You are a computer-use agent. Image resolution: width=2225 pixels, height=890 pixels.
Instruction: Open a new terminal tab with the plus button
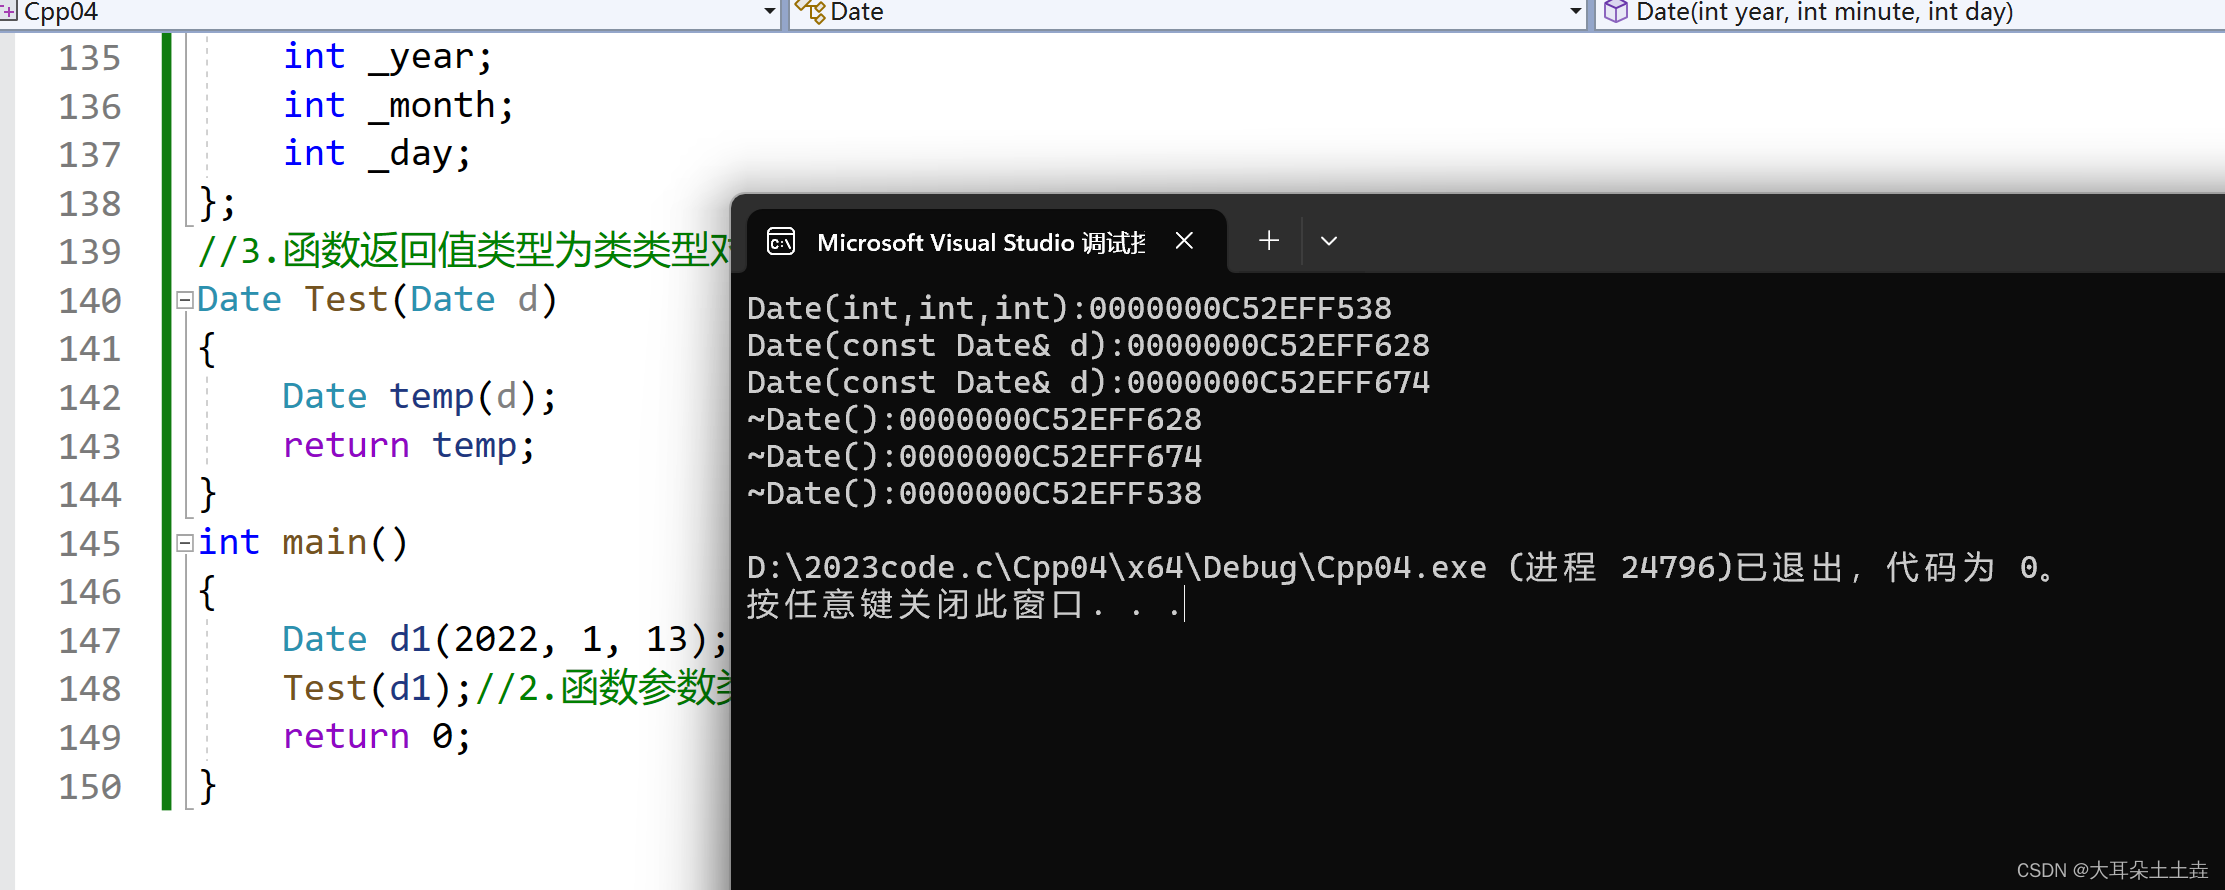[1269, 241]
